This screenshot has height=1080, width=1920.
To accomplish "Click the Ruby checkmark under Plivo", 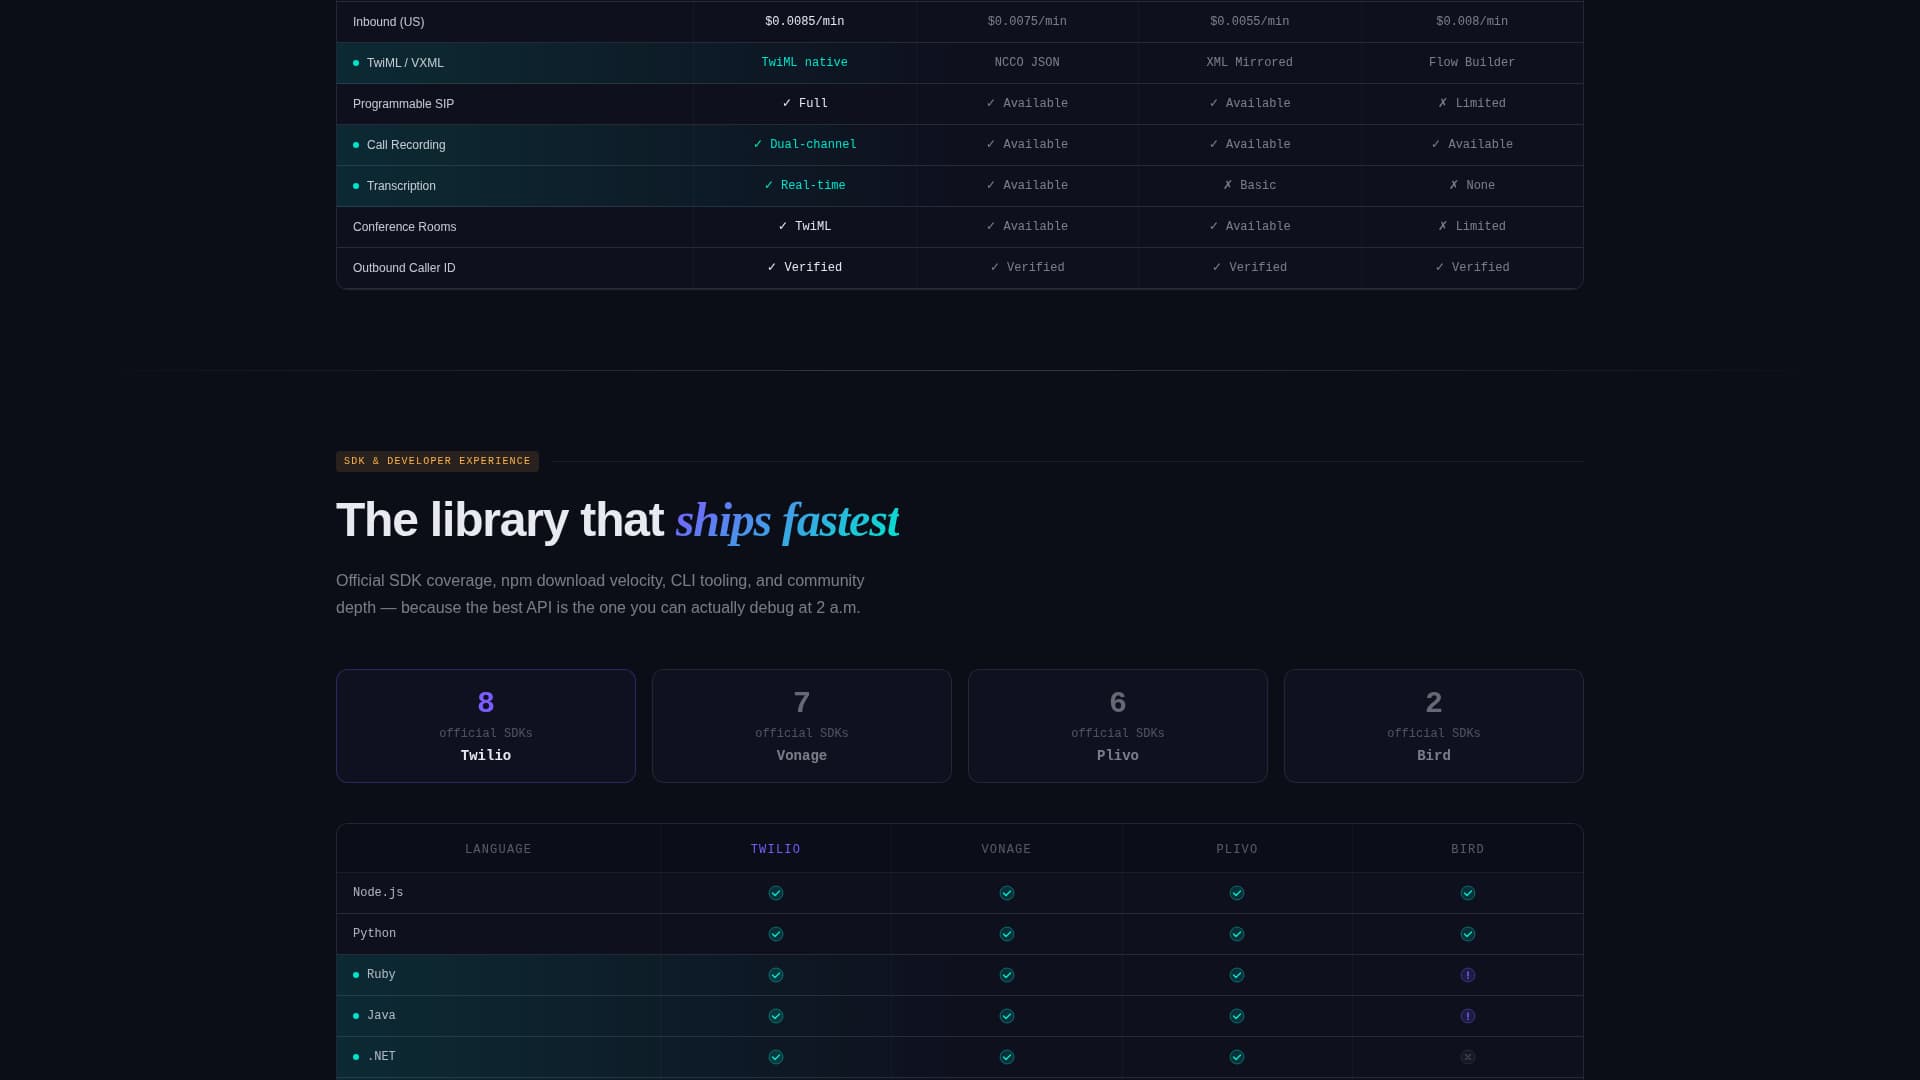I will pyautogui.click(x=1237, y=975).
